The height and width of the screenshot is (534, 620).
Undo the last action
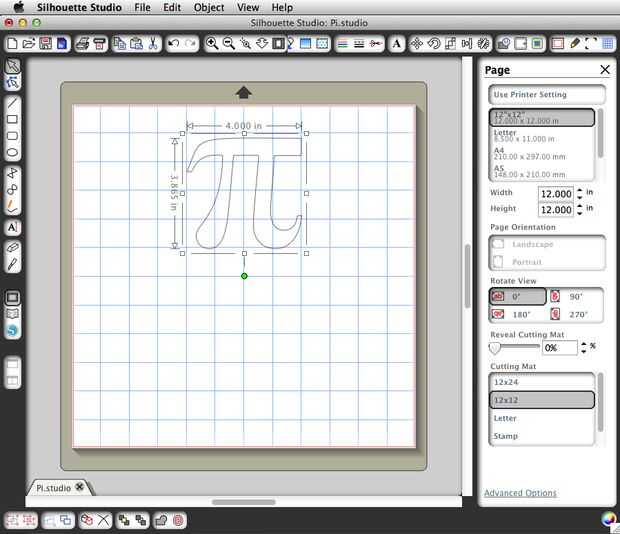tap(174, 43)
